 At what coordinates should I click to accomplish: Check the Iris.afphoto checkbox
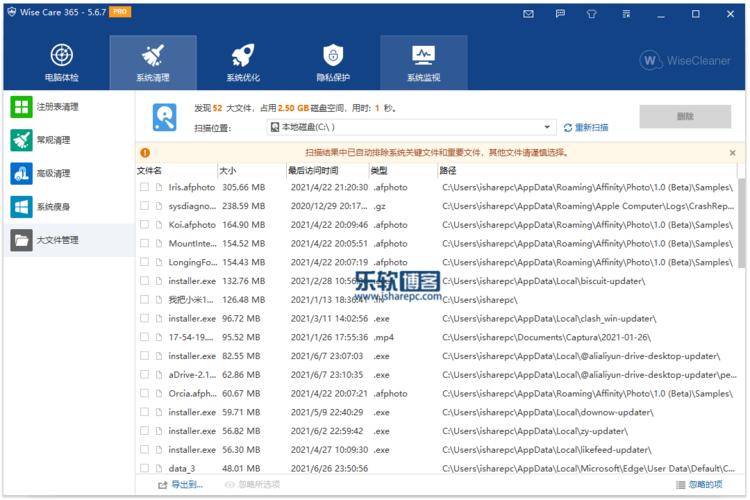point(144,187)
